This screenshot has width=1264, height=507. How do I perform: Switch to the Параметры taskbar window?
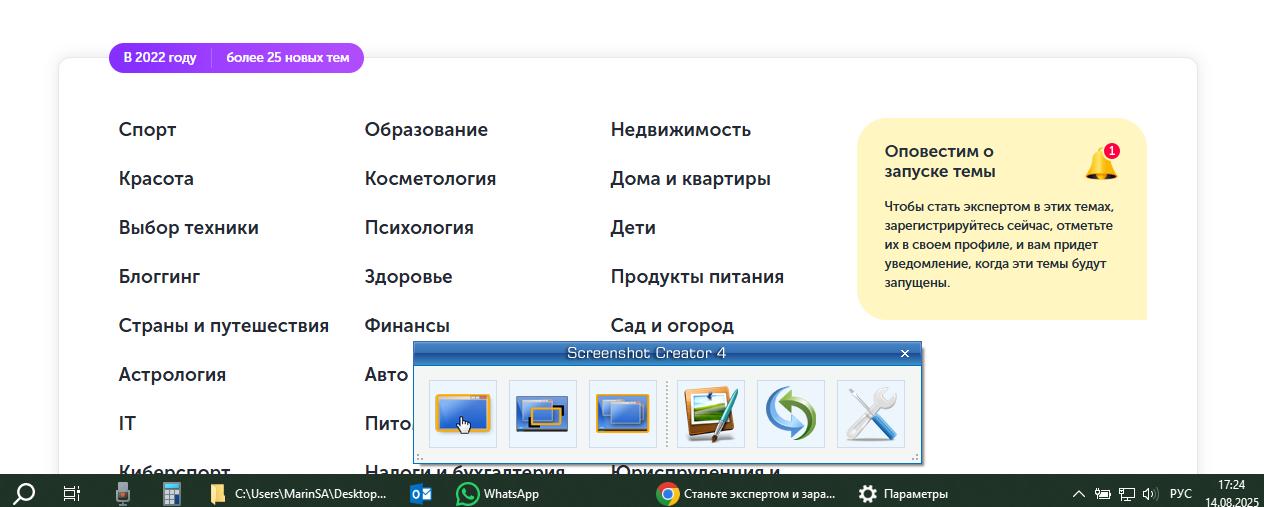(x=903, y=493)
